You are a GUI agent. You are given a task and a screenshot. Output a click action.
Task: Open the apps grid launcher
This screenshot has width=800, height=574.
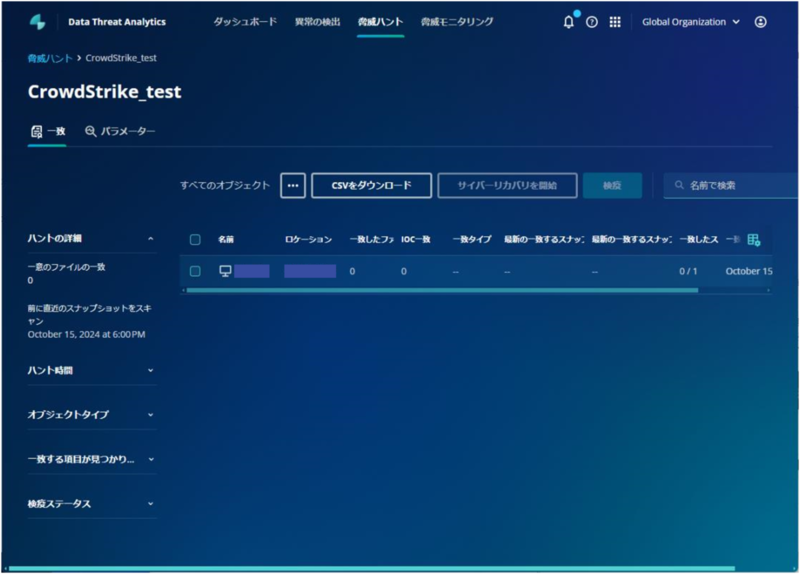tap(615, 22)
